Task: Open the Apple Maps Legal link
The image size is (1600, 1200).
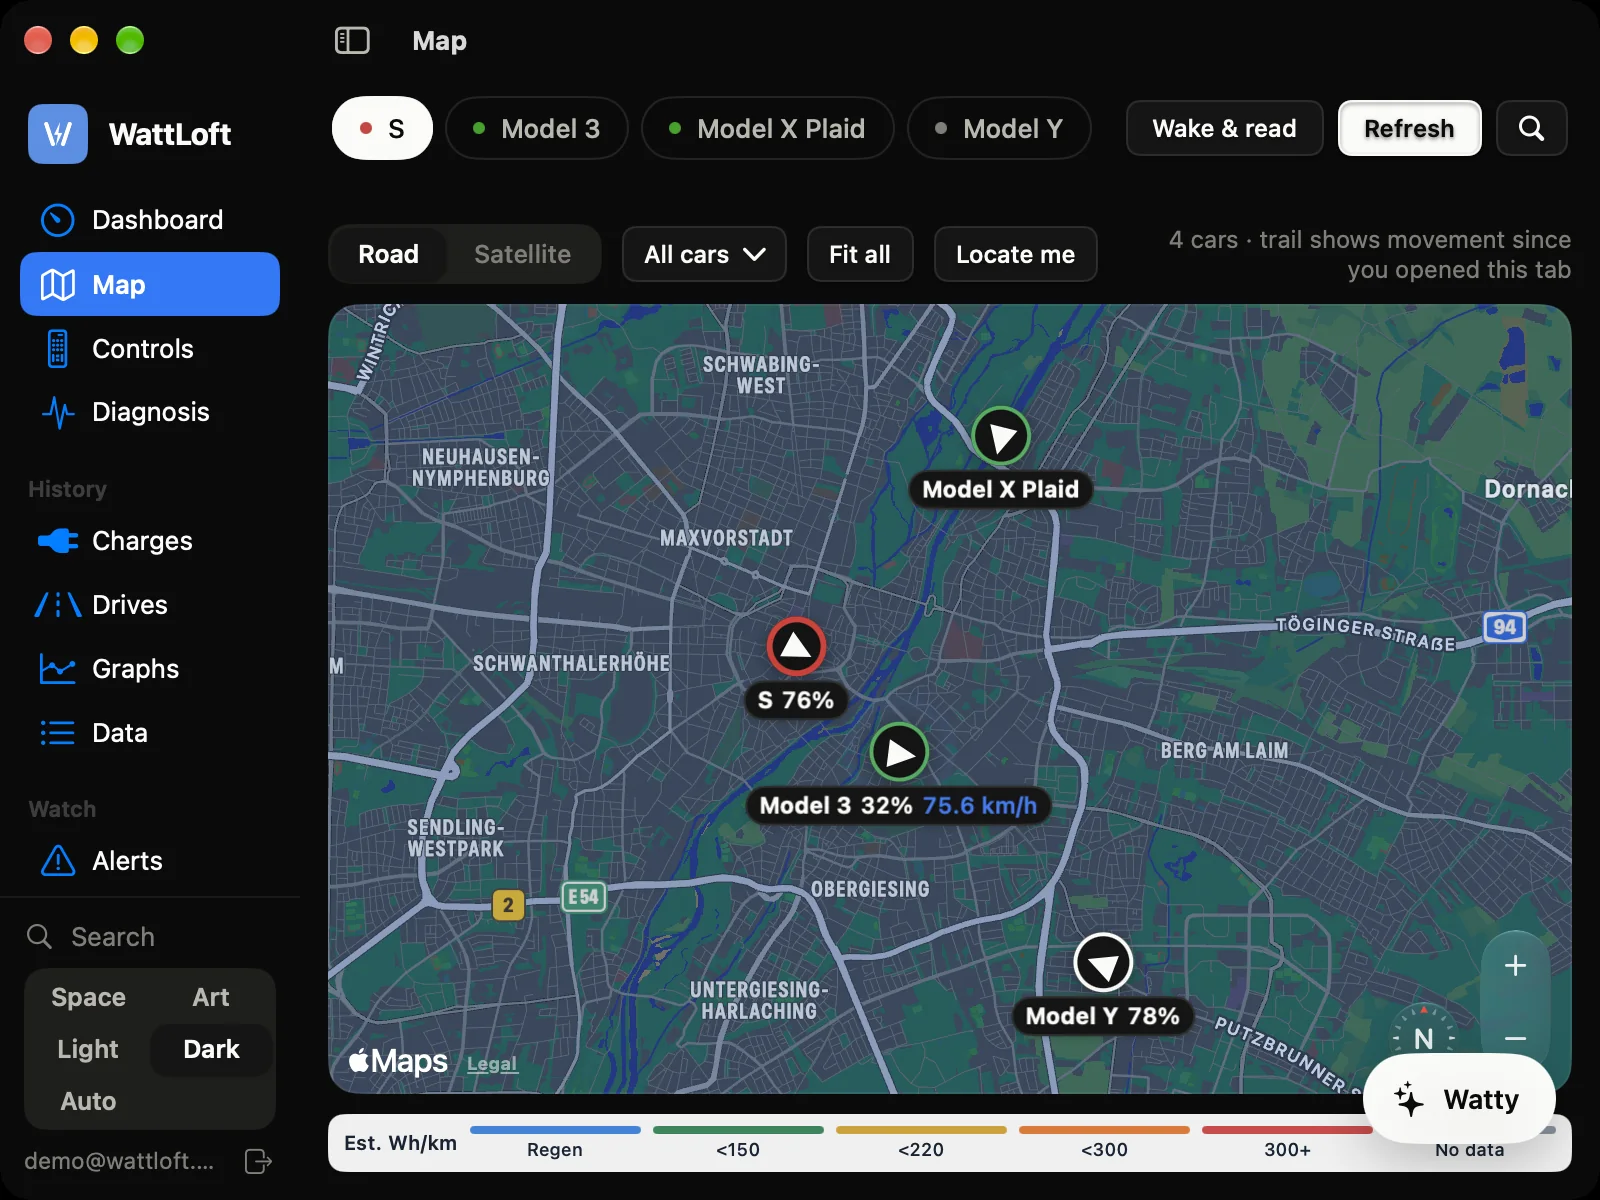Action: point(492,1064)
